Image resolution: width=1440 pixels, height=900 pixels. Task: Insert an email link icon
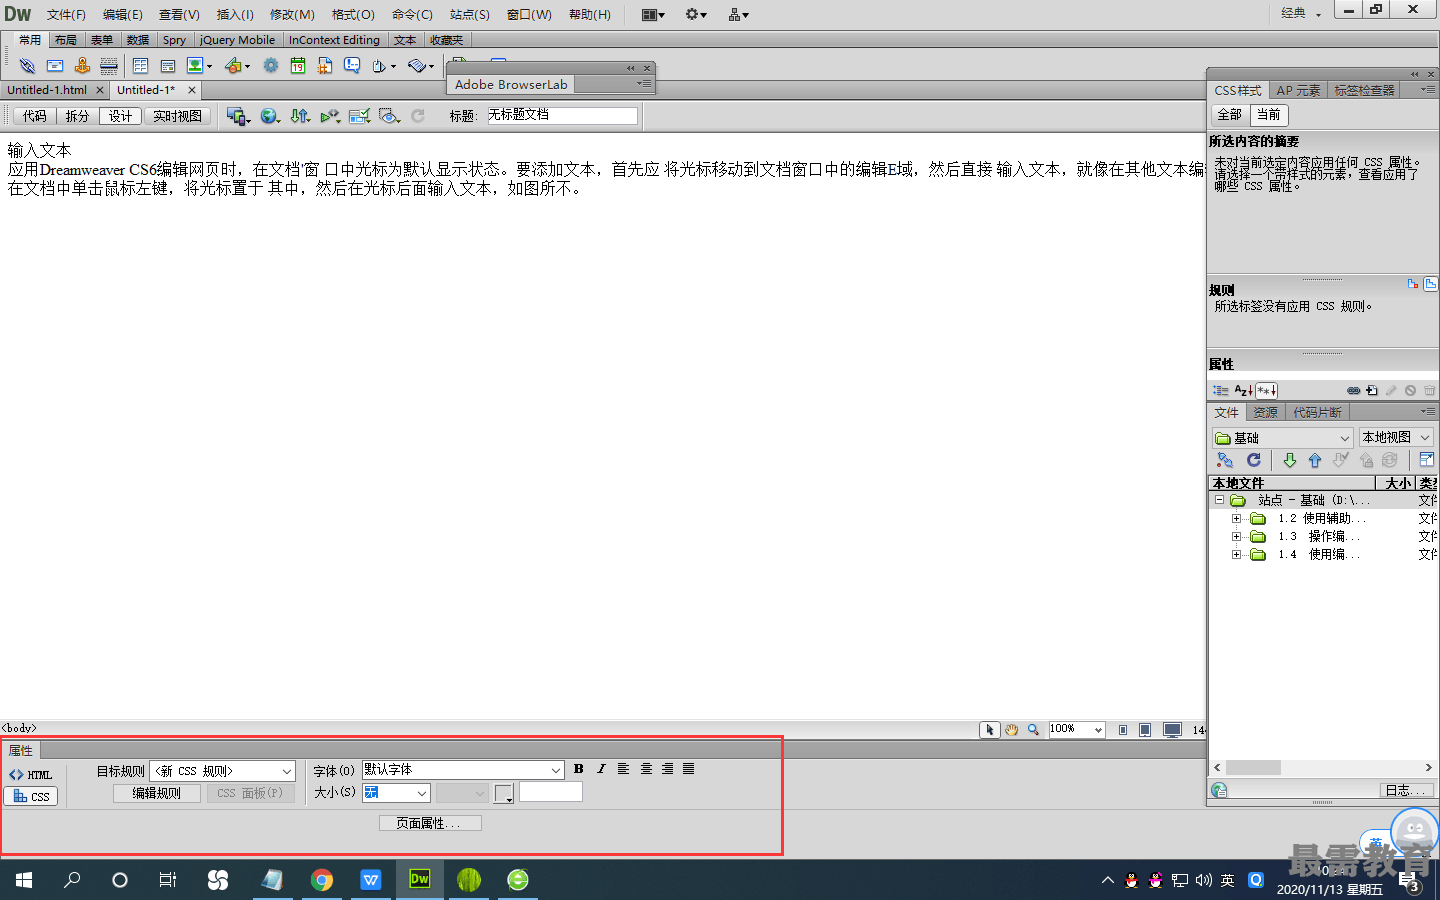coord(55,66)
